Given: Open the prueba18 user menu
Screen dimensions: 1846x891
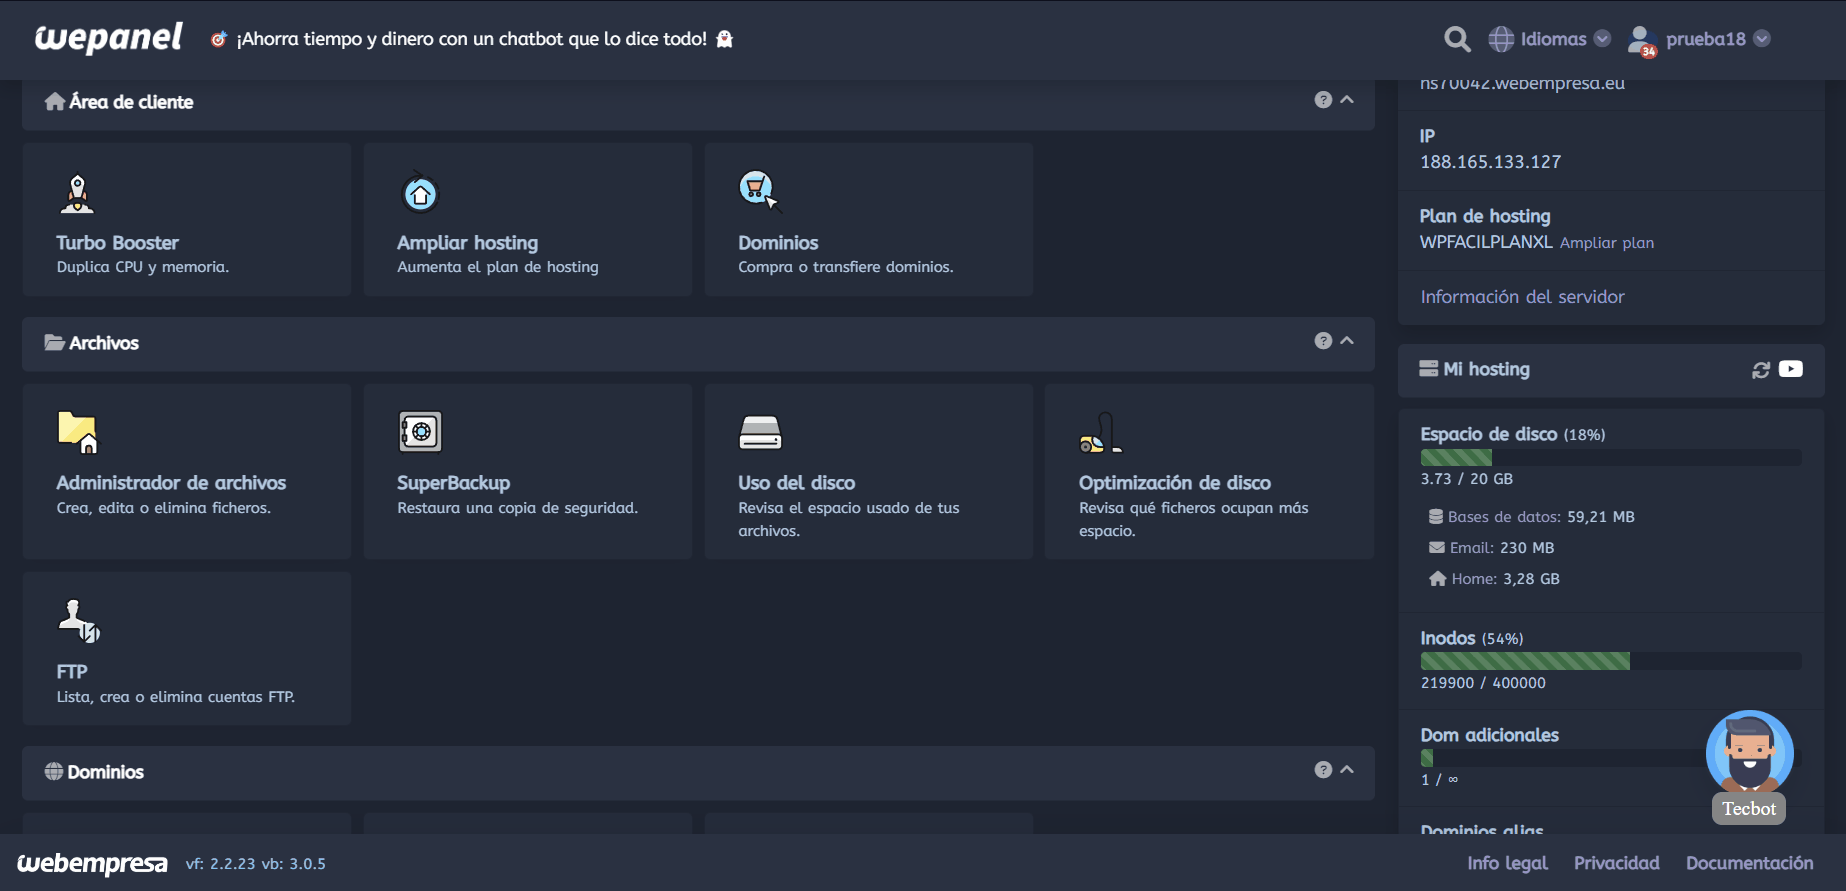Looking at the screenshot, I should 1700,39.
